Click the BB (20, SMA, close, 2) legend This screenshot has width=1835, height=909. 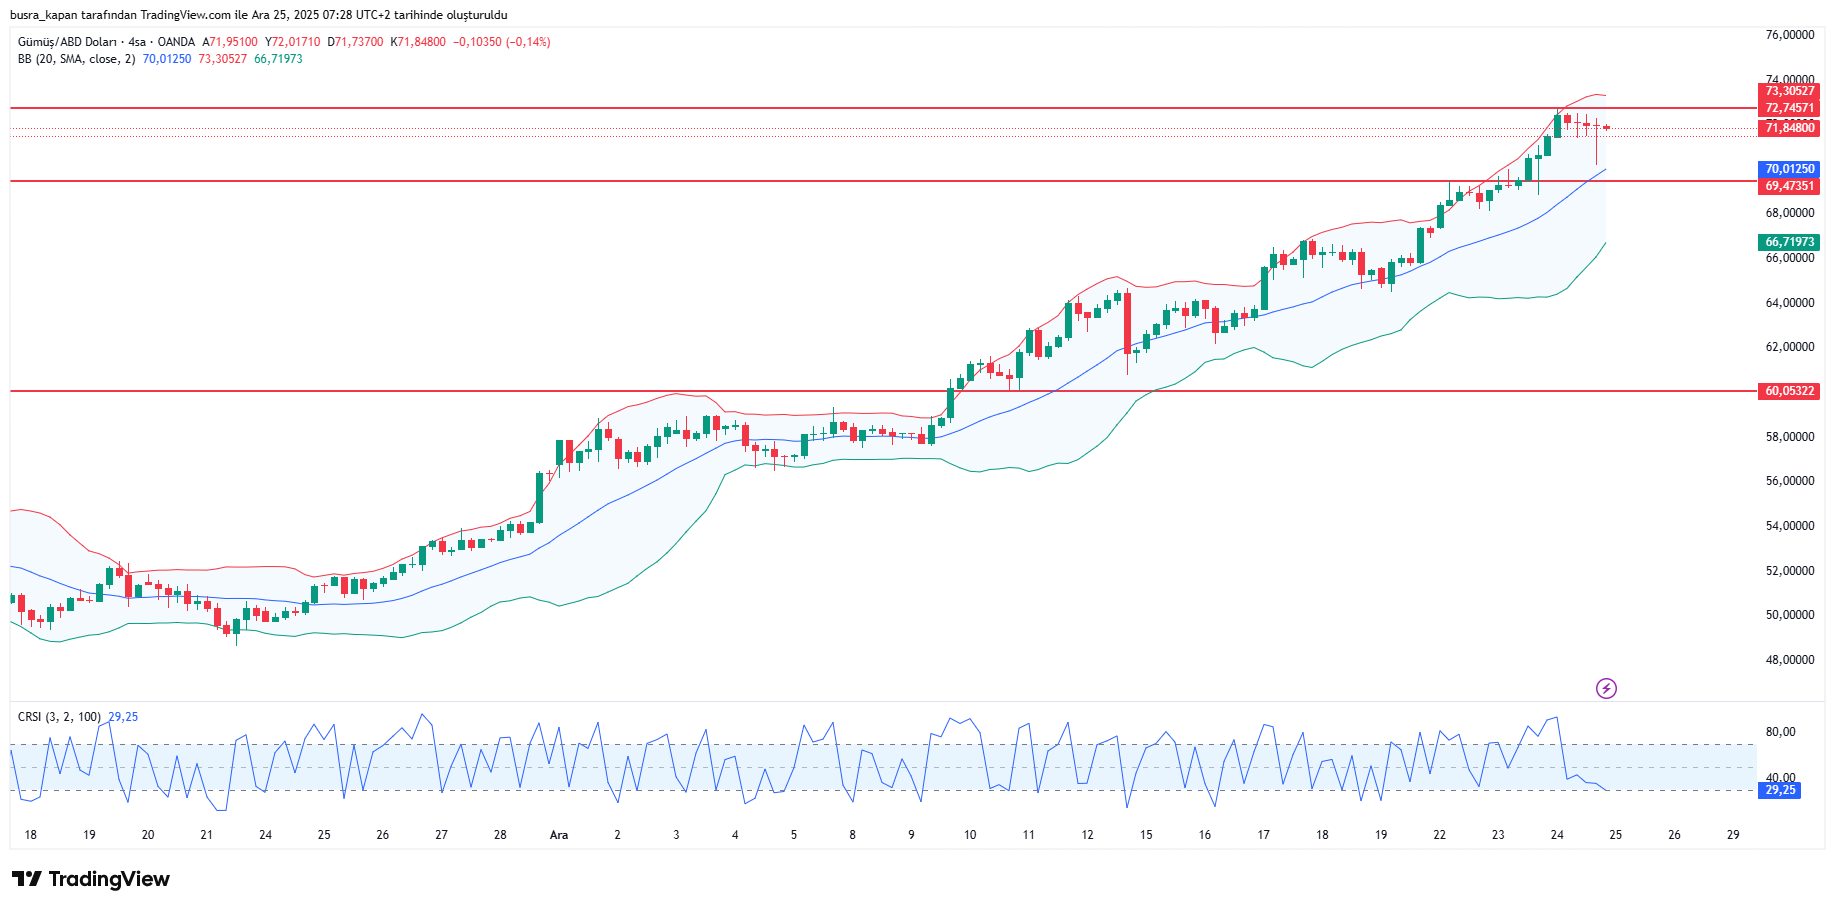point(76,59)
